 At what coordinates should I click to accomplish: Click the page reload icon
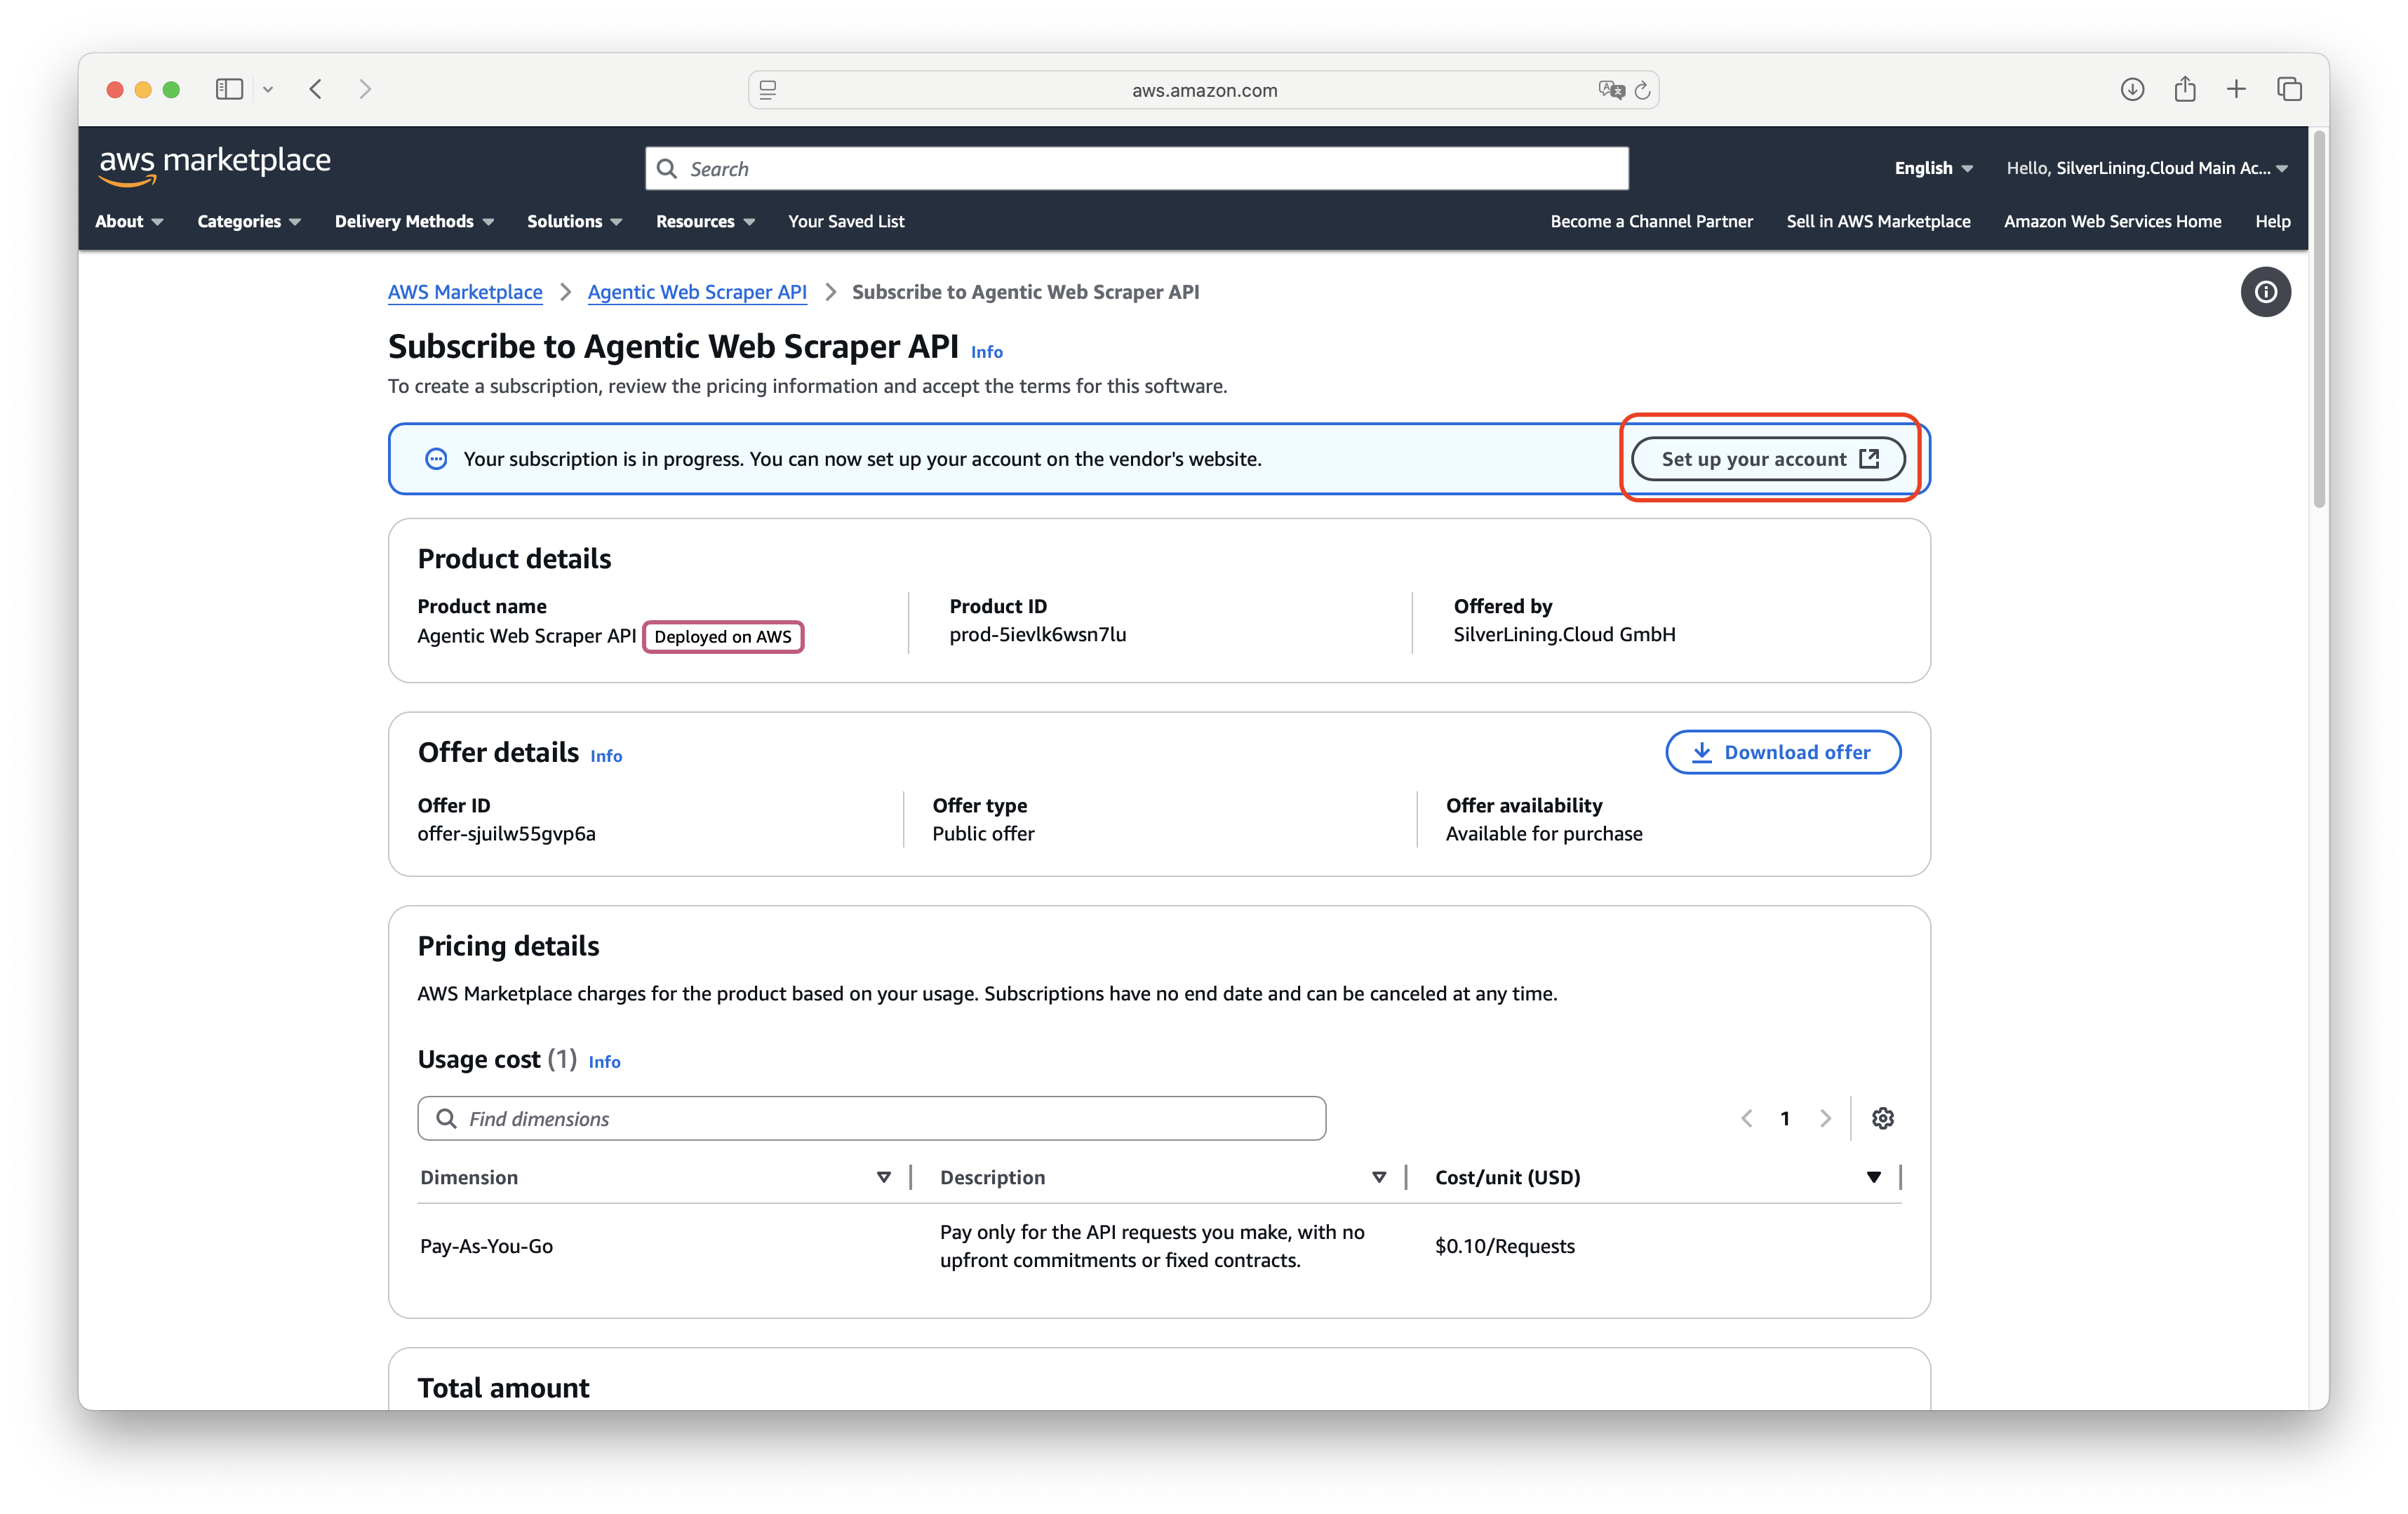(1642, 91)
